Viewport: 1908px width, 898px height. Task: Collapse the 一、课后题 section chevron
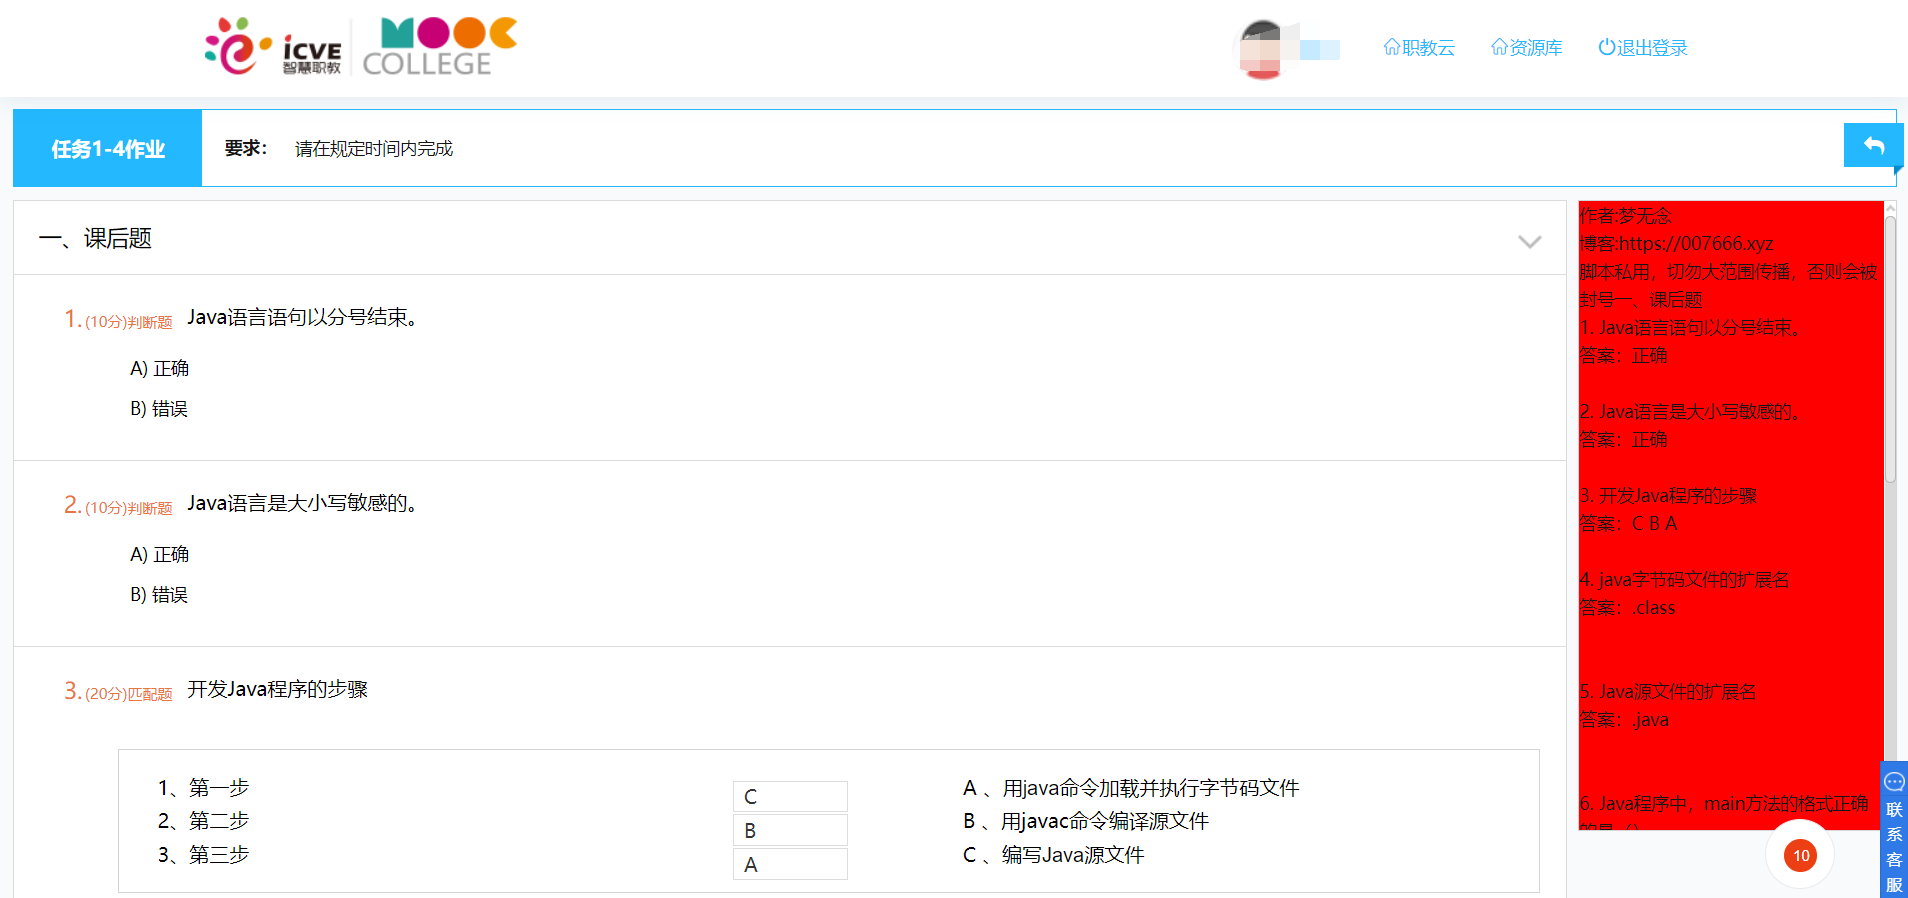pos(1529,241)
